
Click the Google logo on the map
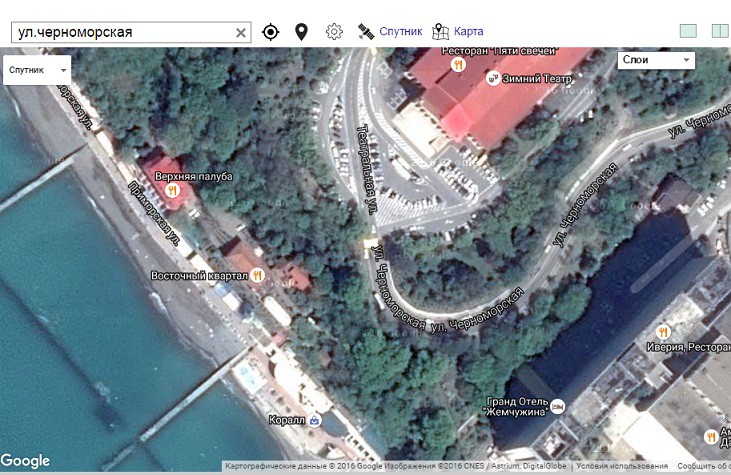point(26,461)
